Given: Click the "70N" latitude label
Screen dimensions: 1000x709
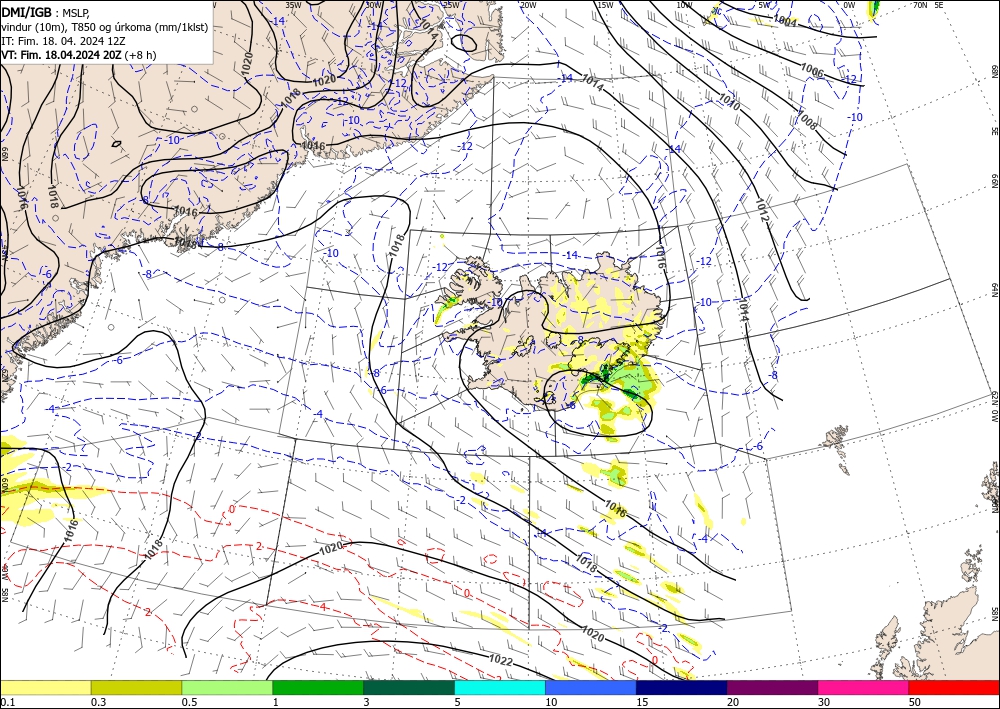Looking at the screenshot, I should click(920, 5).
